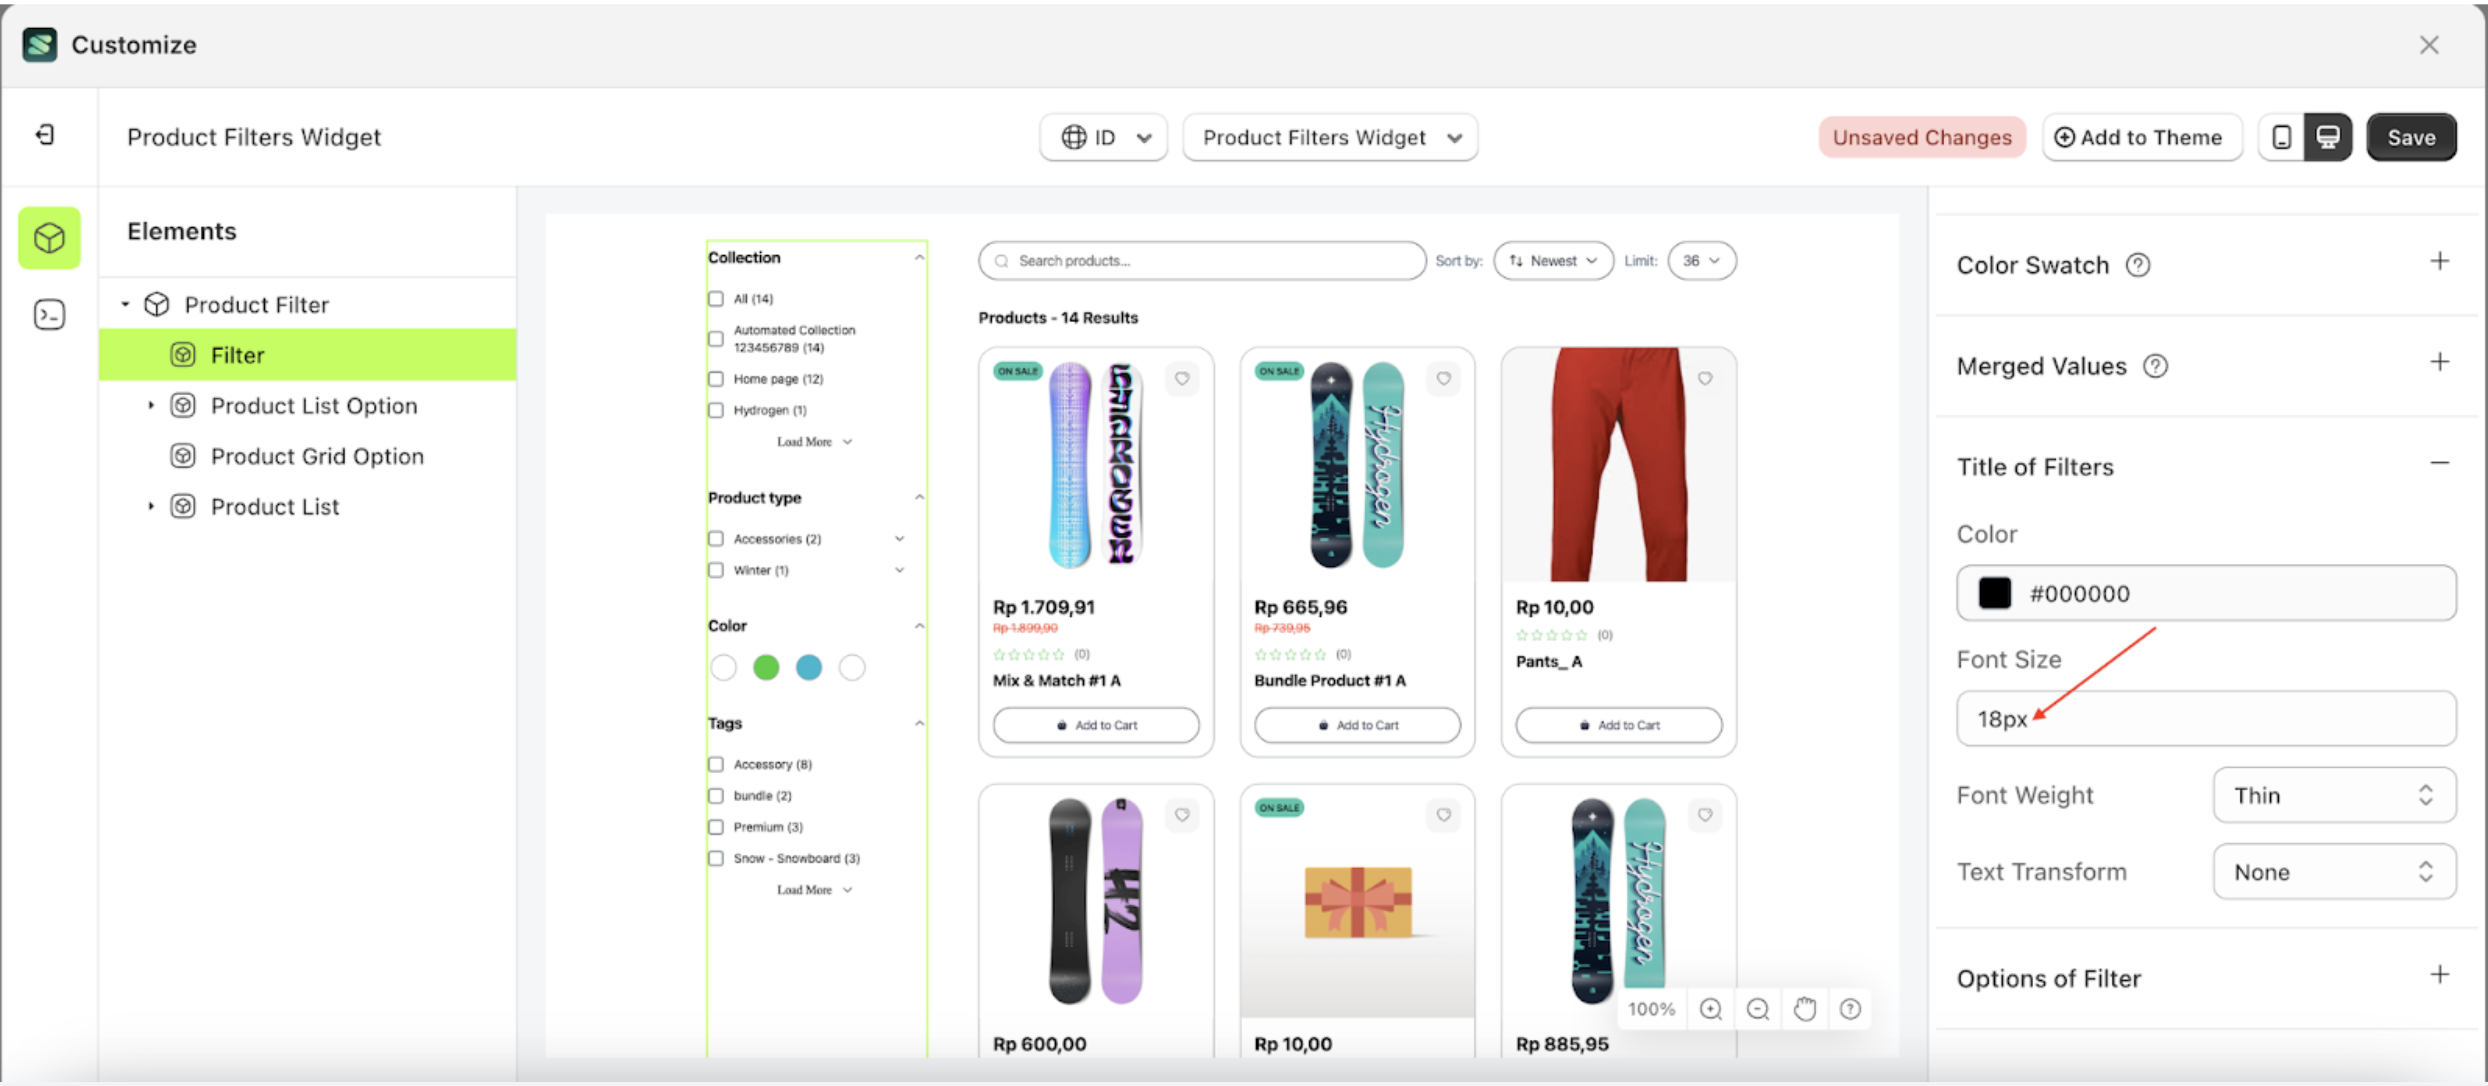Switch to desktop preview icon
This screenshot has width=2488, height=1086.
click(2328, 137)
